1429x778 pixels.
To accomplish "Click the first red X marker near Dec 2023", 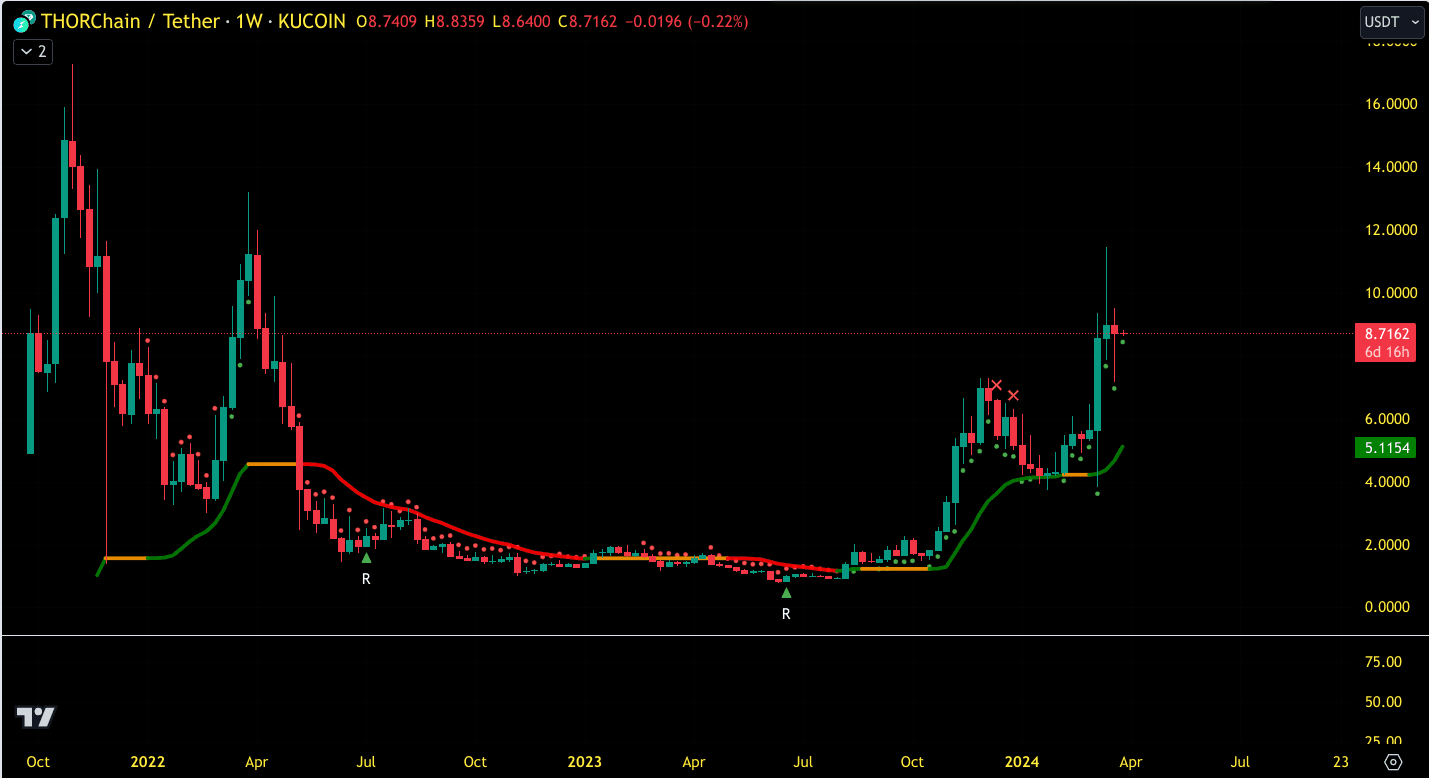I will [x=996, y=385].
